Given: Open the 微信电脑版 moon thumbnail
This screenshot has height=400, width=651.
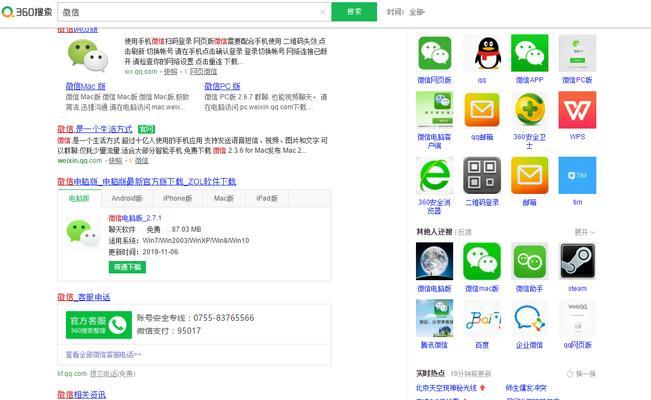Looking at the screenshot, I should (x=434, y=261).
